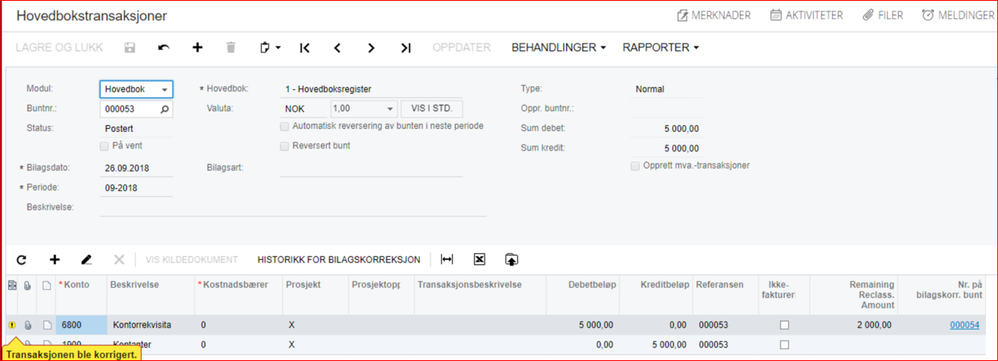This screenshot has height=361, width=998.
Task: Click the Bilagsart field
Action: (x=372, y=168)
